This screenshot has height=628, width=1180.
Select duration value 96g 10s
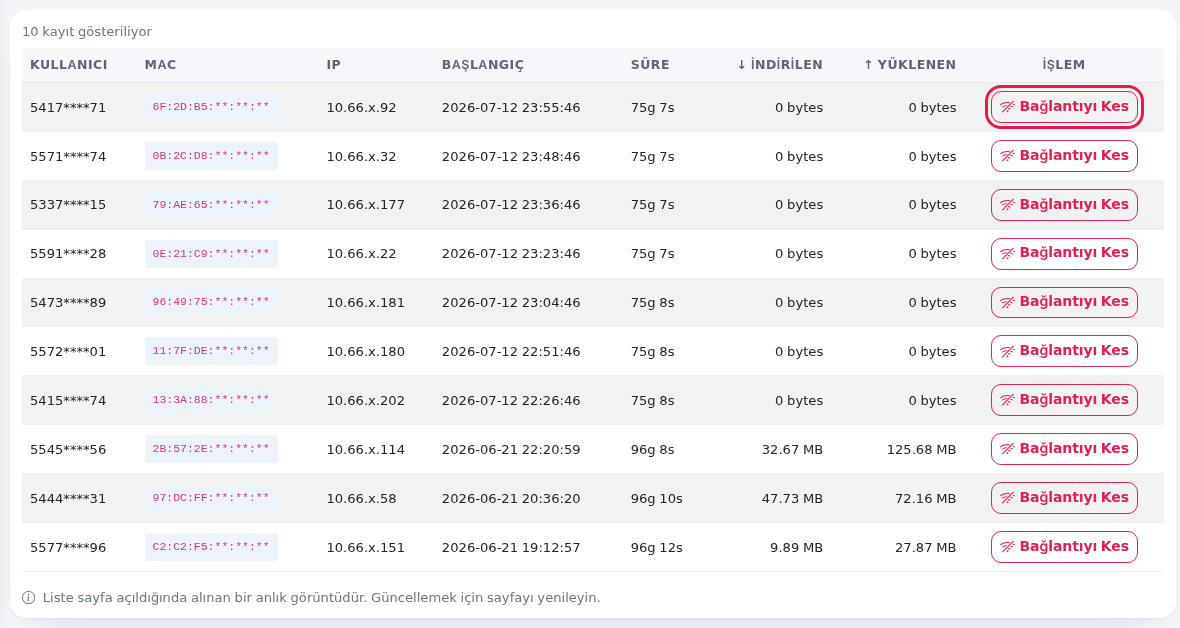657,498
